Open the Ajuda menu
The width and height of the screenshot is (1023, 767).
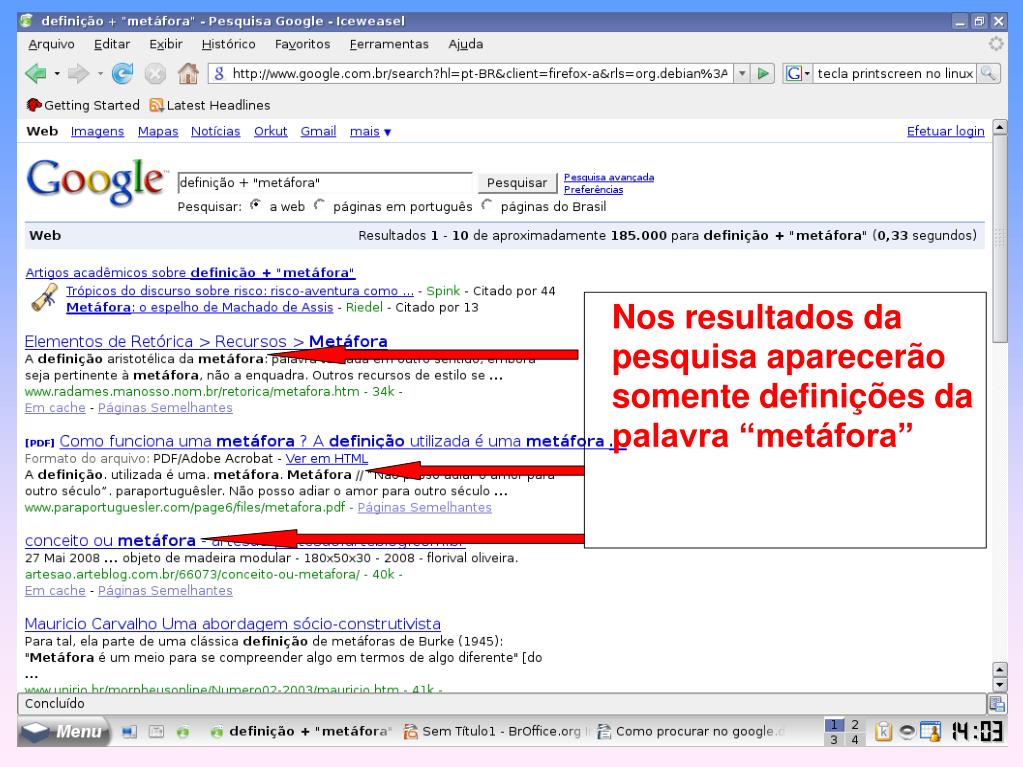[x=465, y=44]
